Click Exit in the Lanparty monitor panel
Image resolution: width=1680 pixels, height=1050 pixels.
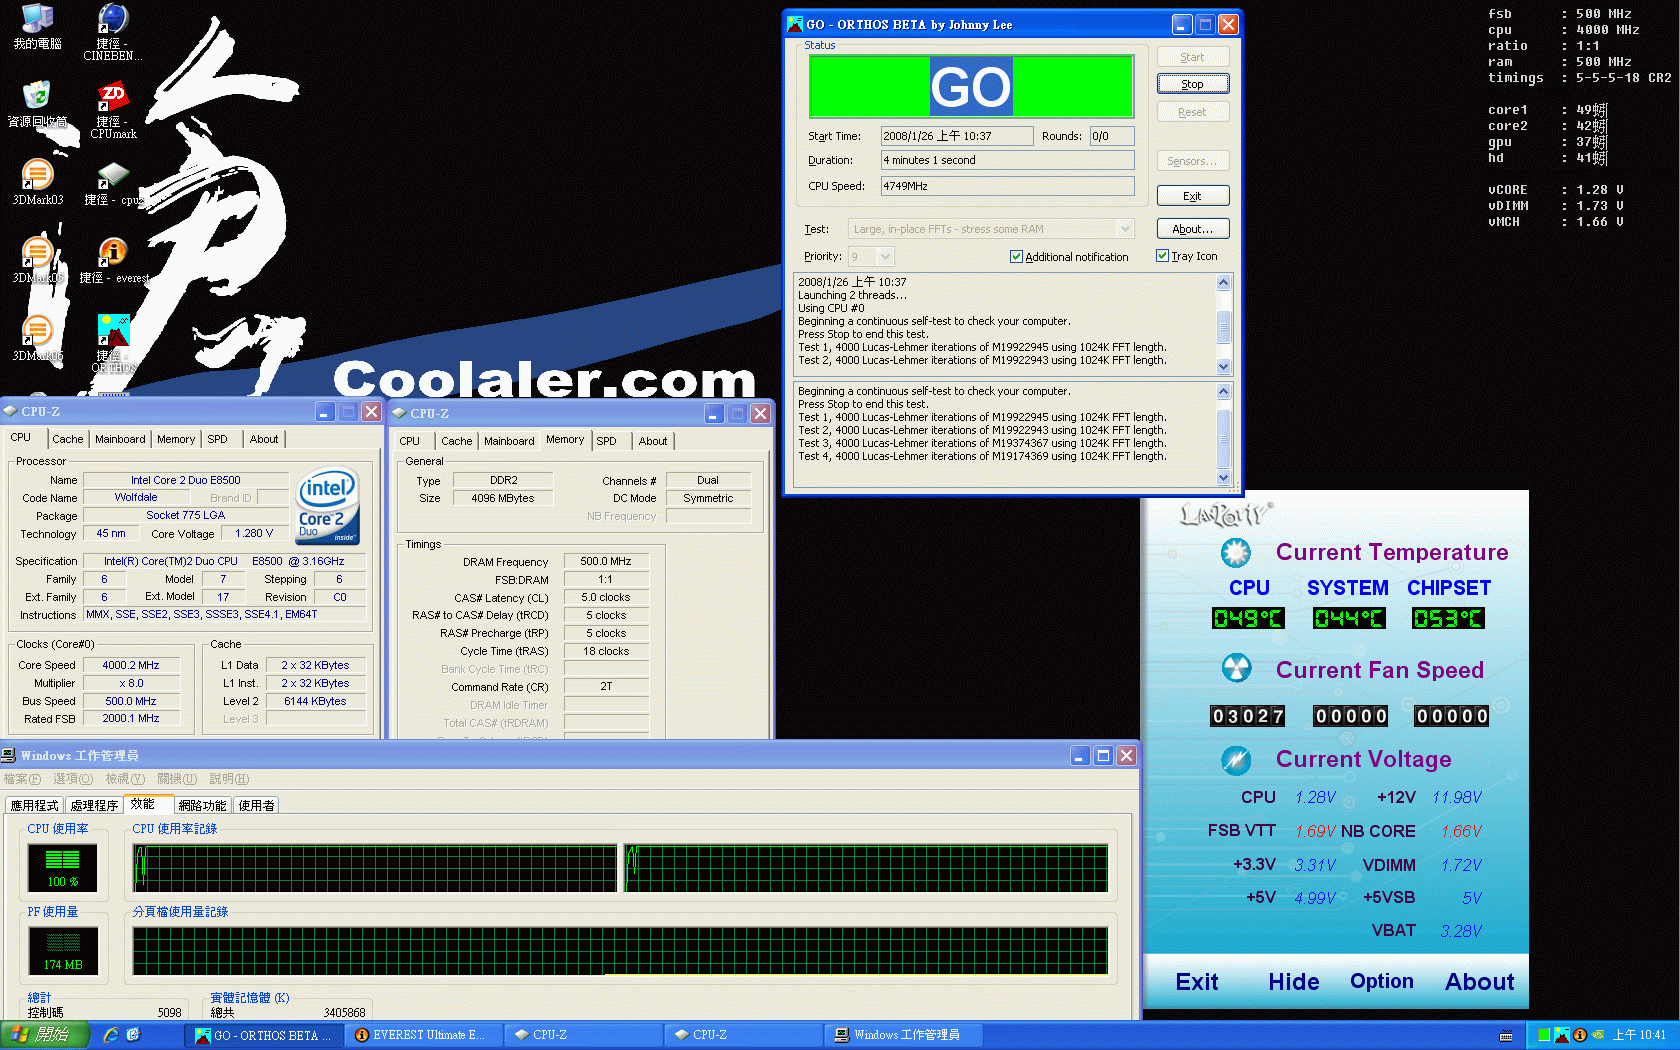(x=1197, y=982)
